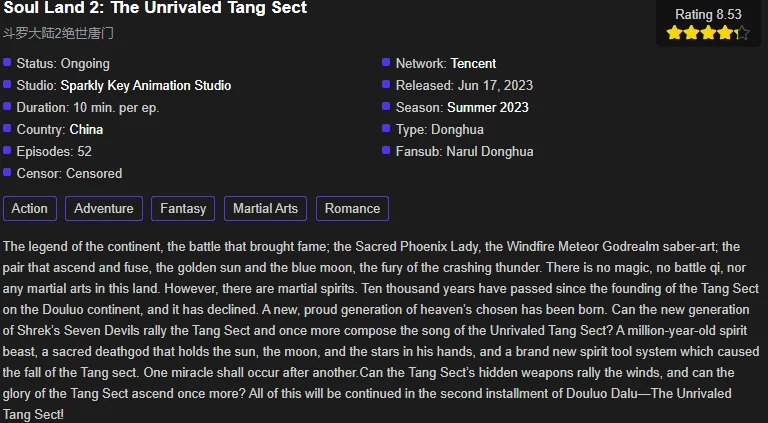The image size is (768, 423).
Task: Click the Rating 8.53 label
Action: [x=708, y=15]
